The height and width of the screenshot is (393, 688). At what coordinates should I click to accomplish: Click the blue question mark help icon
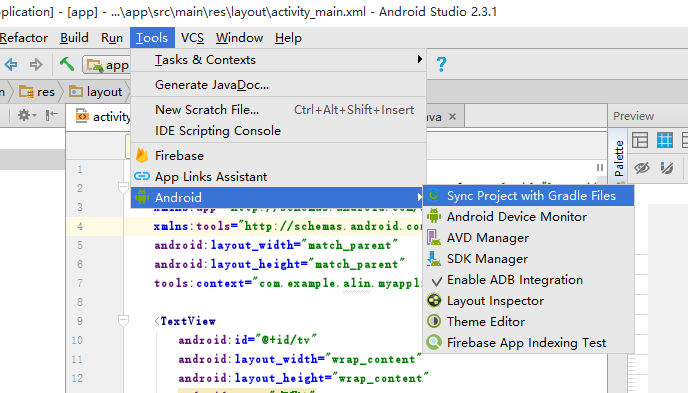pyautogui.click(x=441, y=64)
